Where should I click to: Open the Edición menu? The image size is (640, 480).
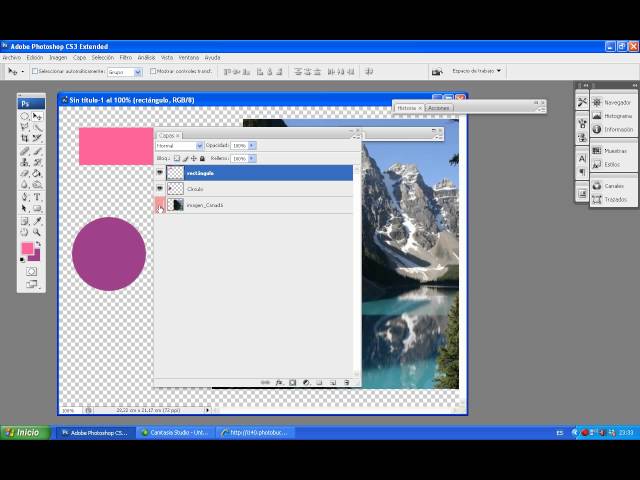tap(35, 58)
